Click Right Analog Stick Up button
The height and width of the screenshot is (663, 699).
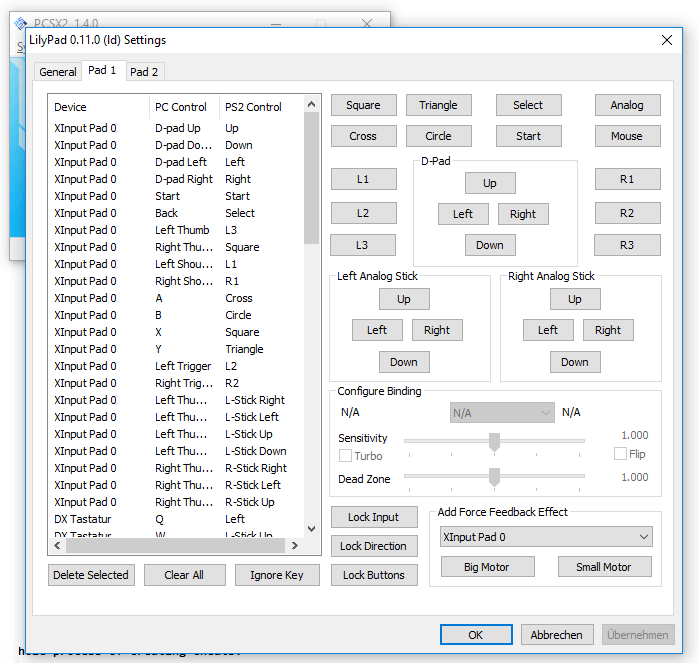coord(575,299)
